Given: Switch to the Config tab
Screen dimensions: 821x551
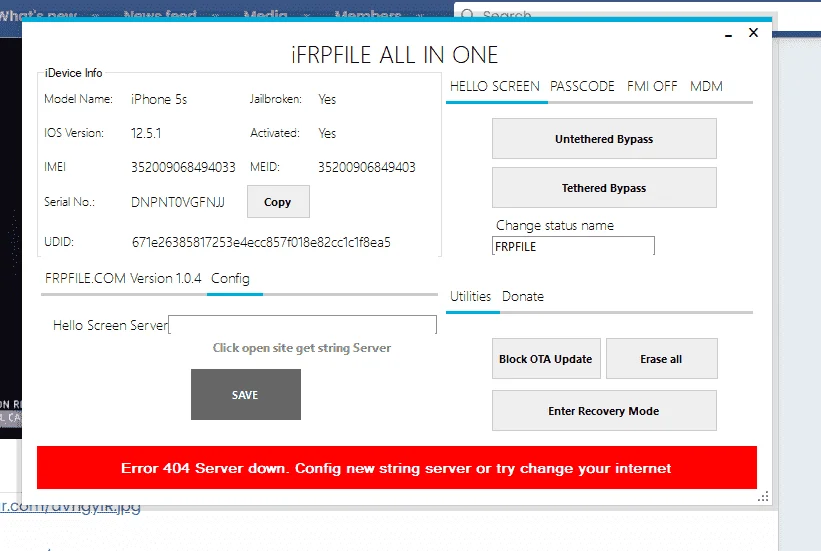Looking at the screenshot, I should click(230, 279).
